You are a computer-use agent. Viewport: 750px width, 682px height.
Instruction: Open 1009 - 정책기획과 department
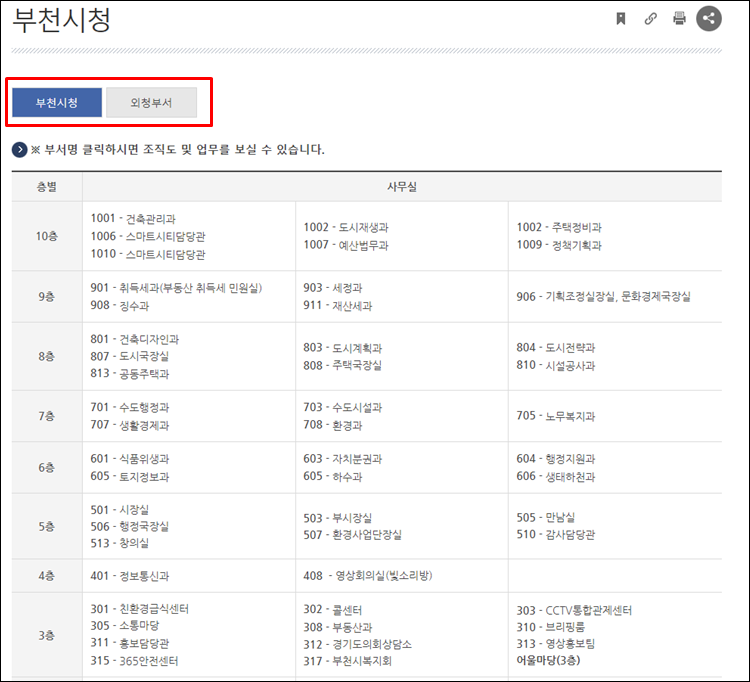(559, 245)
